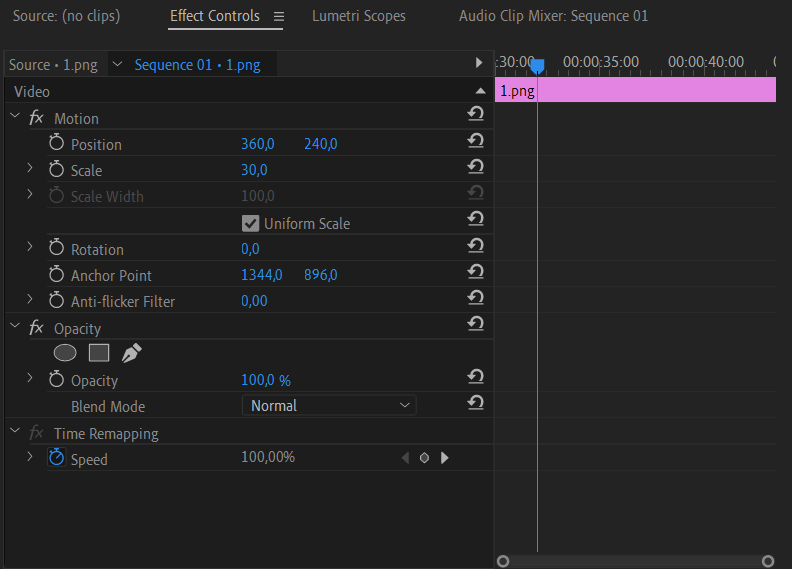Toggle animation stopwatch for Scale
Viewport: 792px width, 569px height.
click(x=57, y=169)
